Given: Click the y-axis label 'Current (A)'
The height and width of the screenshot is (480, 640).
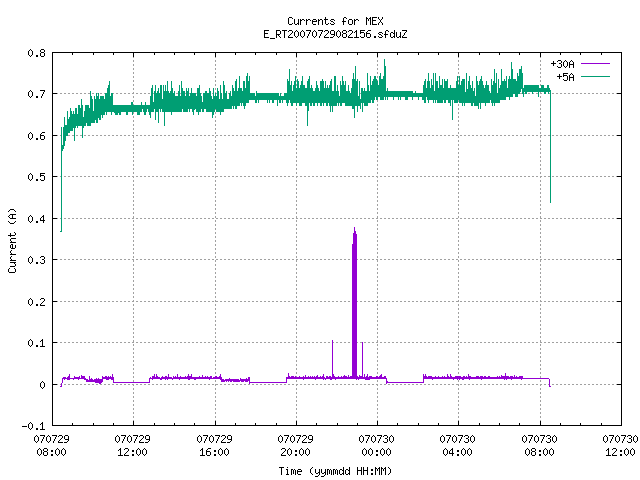Looking at the screenshot, I should [12, 240].
